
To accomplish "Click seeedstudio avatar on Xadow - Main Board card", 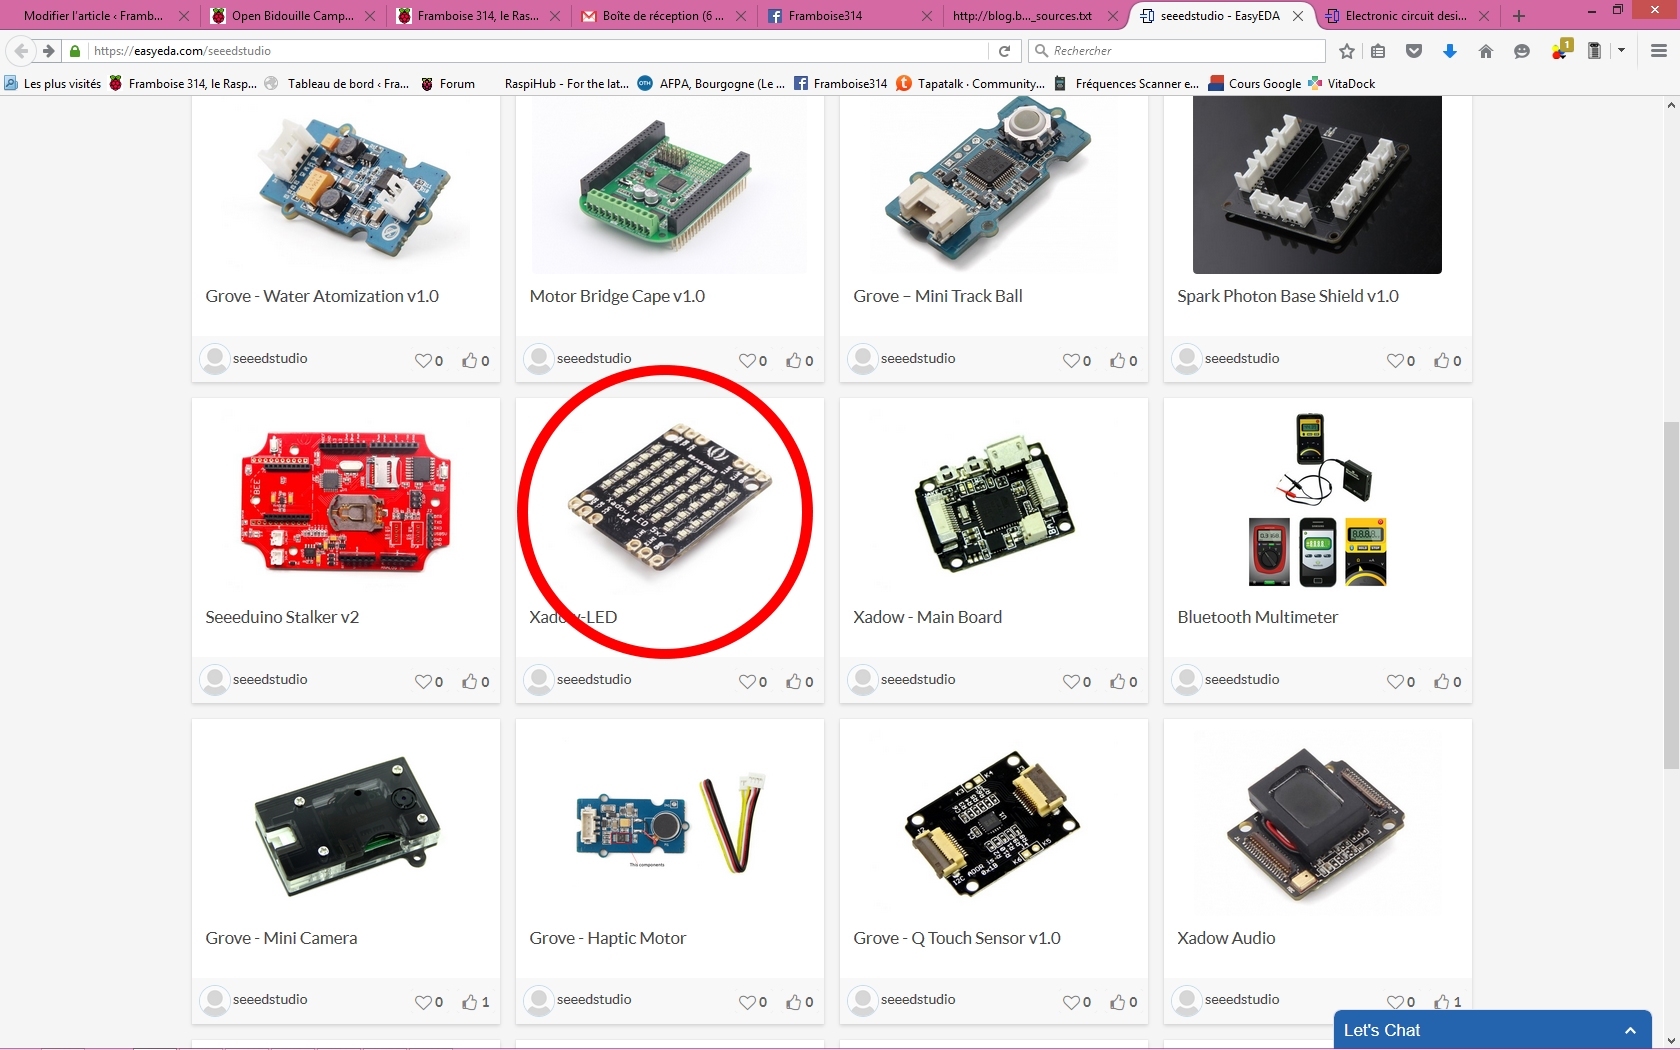I will coord(862,680).
